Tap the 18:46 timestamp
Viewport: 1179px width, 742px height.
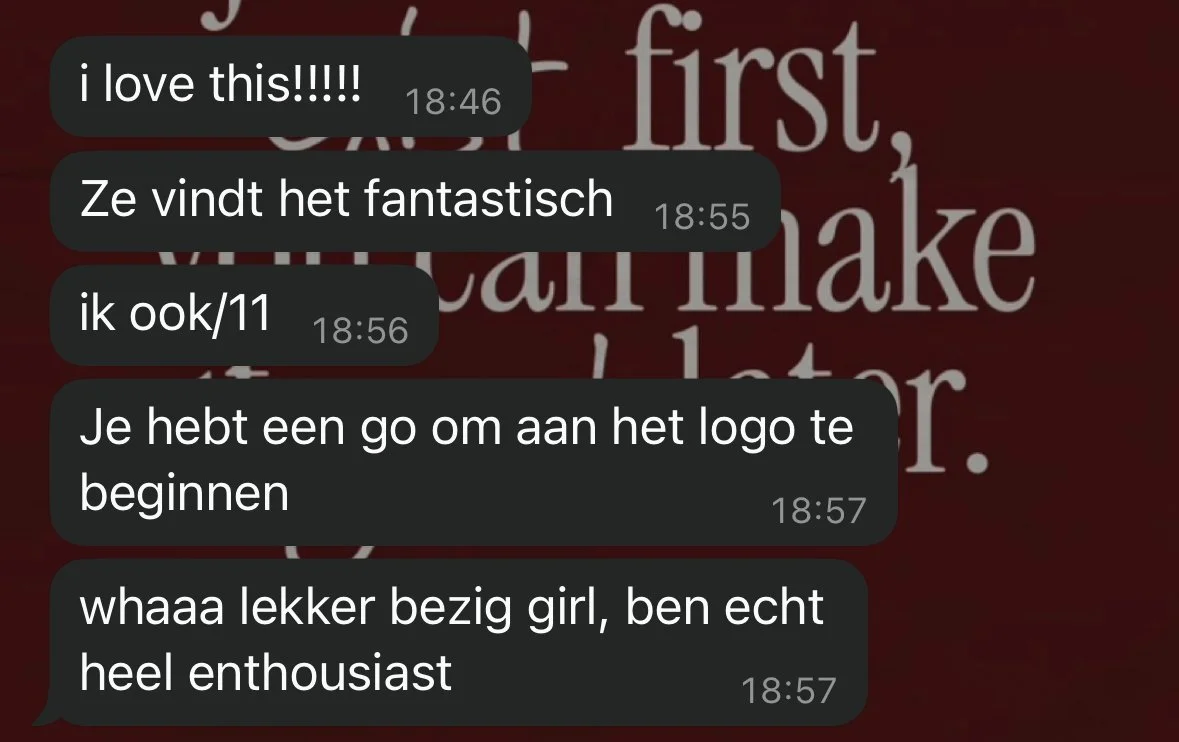[x=453, y=101]
